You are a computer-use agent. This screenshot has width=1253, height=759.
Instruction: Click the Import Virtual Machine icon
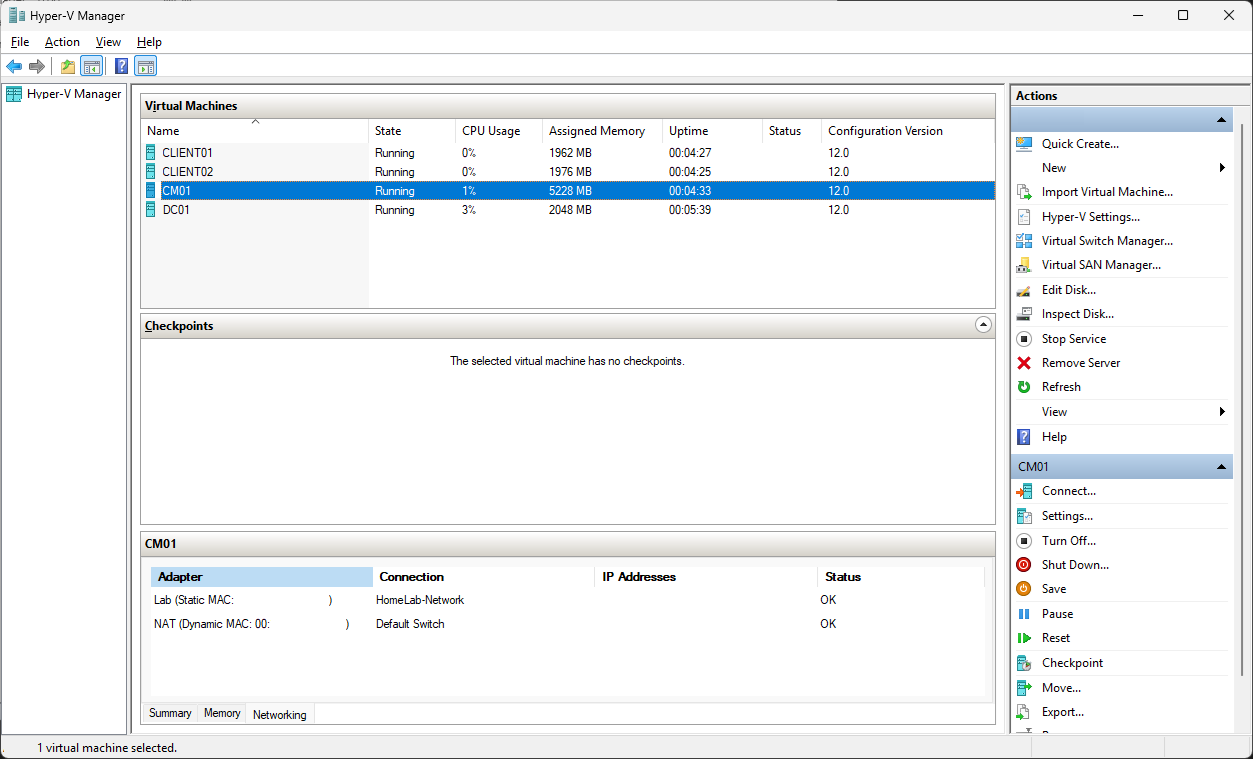tap(1024, 192)
